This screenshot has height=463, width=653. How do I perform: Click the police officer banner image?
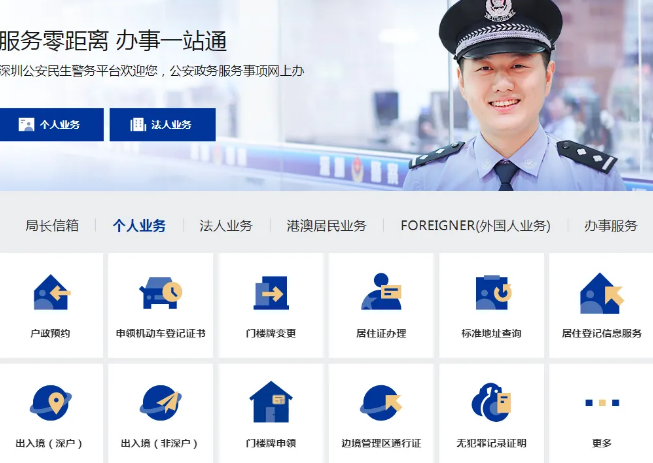coord(513,95)
